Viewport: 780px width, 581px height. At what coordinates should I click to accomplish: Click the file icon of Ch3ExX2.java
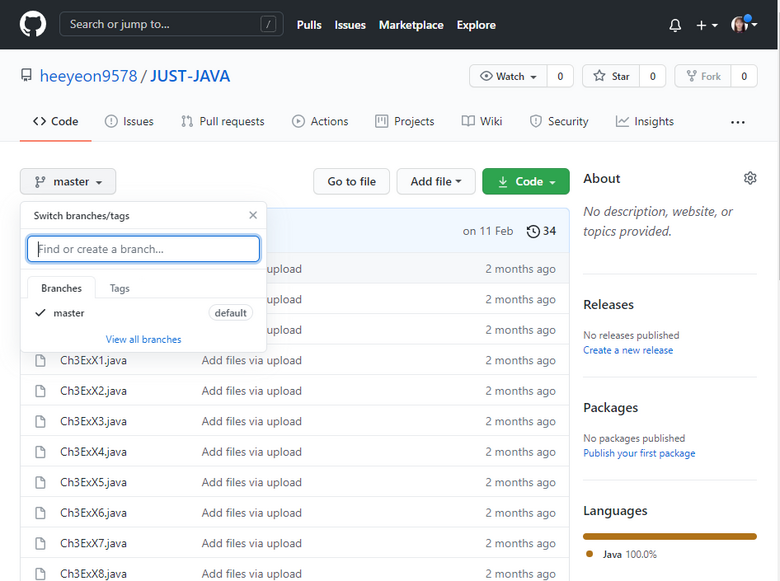pos(40,391)
